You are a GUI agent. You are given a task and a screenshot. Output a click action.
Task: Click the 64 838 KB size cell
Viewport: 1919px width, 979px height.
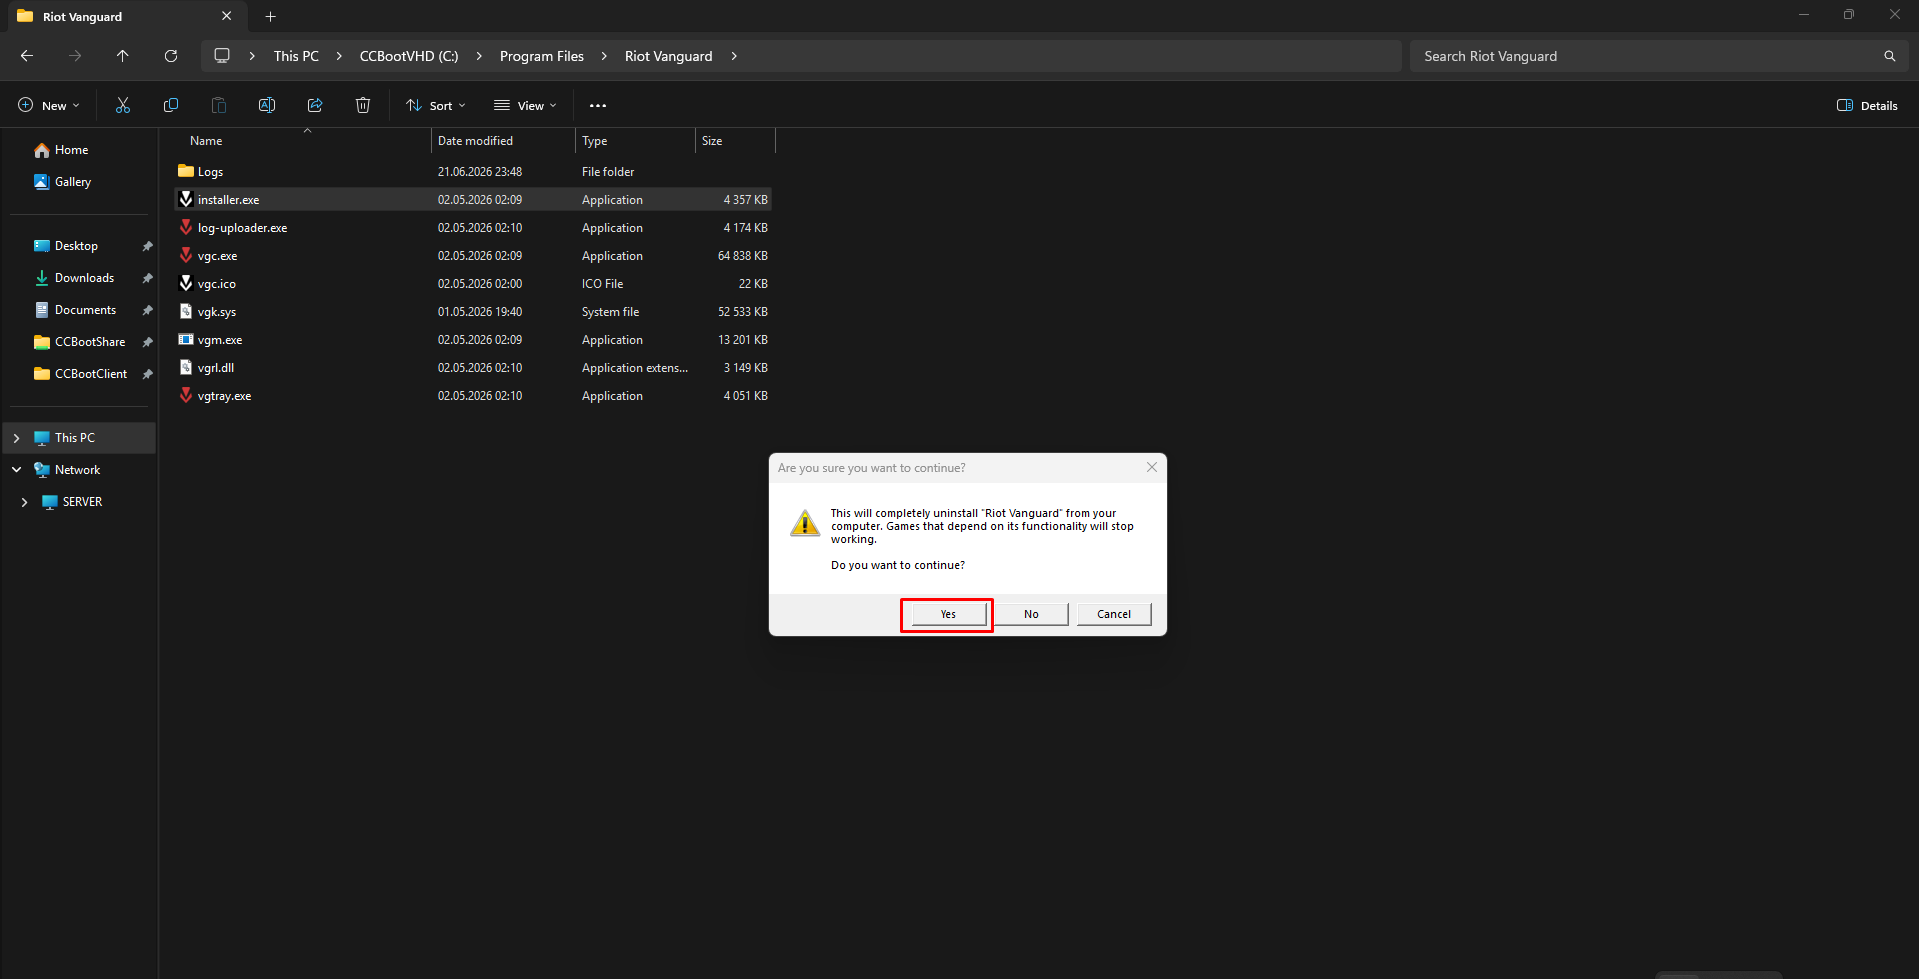click(x=743, y=256)
